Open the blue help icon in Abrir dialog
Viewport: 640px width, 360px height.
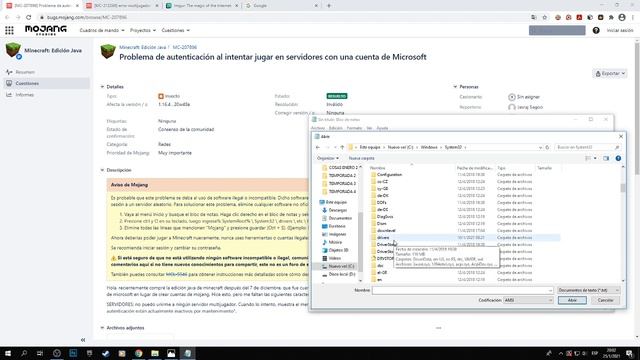(618, 158)
